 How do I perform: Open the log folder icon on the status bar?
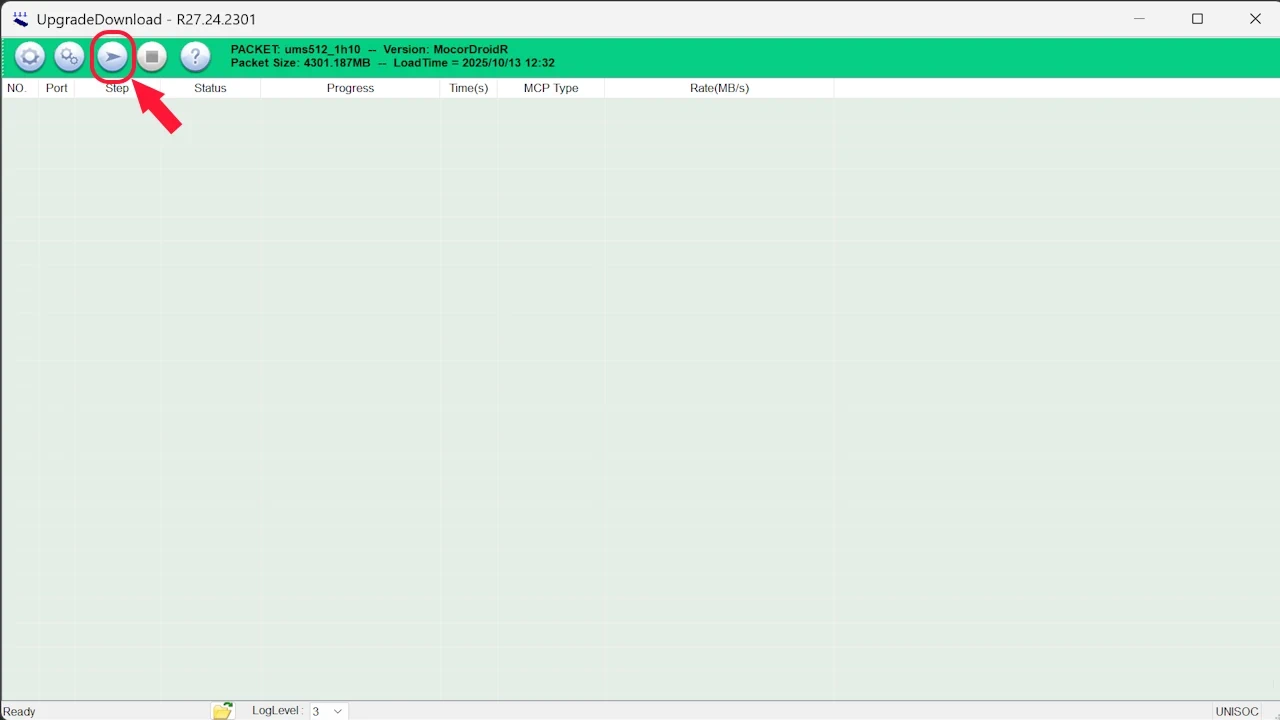(222, 710)
